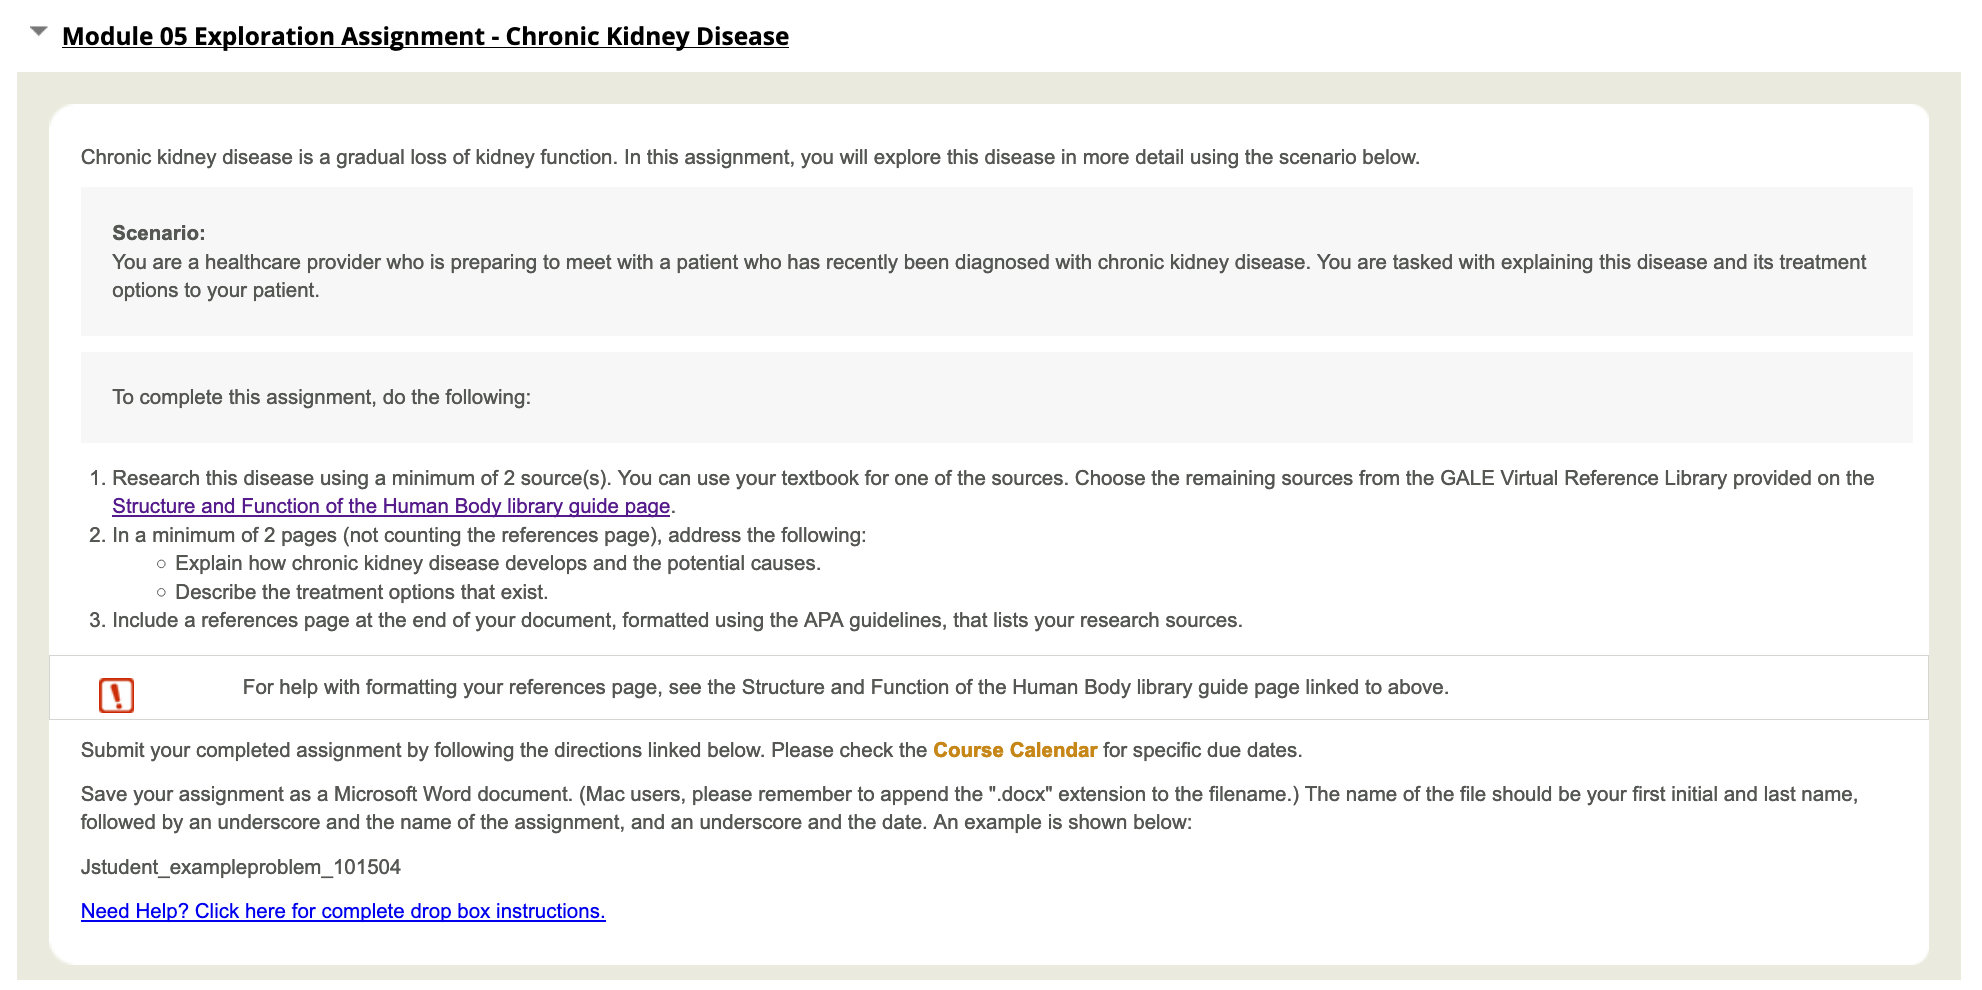Click bullet 'Describe the treatment options that exist'
Image resolution: width=1982 pixels, height=990 pixels.
[362, 592]
